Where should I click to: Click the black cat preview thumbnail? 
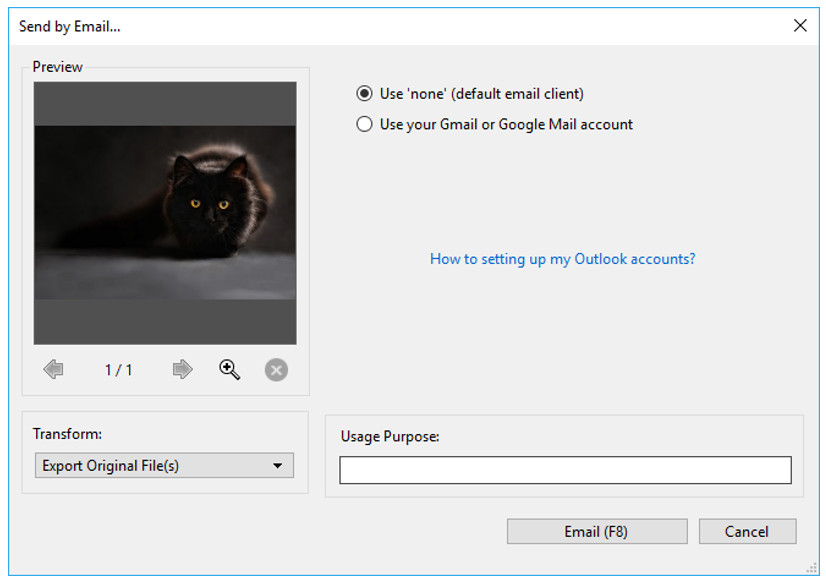point(165,213)
